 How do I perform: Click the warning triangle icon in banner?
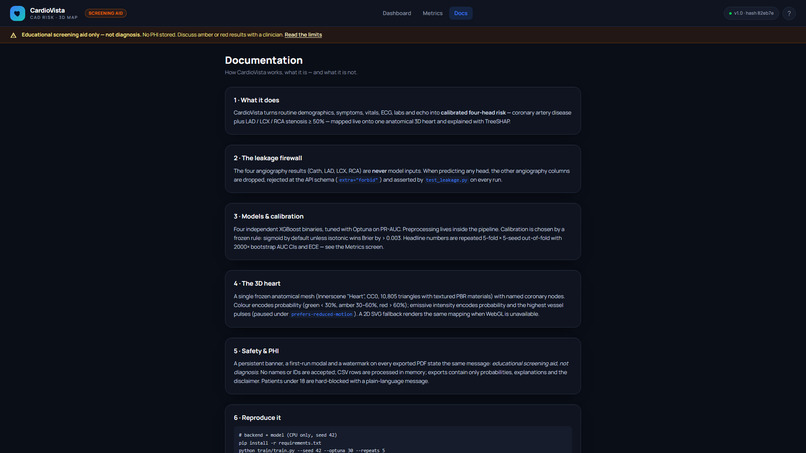(13, 35)
